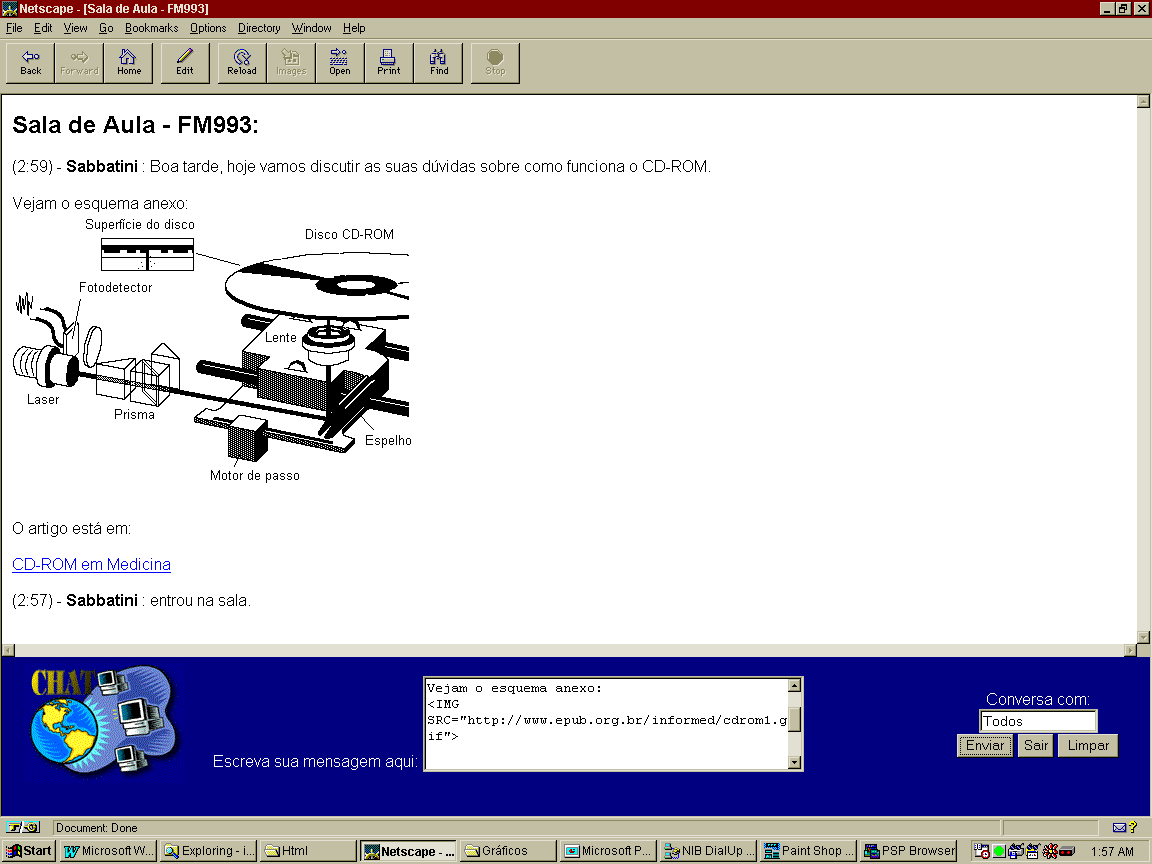Click the mail envelope icon in status bar
This screenshot has width=1152, height=864.
[1119, 828]
